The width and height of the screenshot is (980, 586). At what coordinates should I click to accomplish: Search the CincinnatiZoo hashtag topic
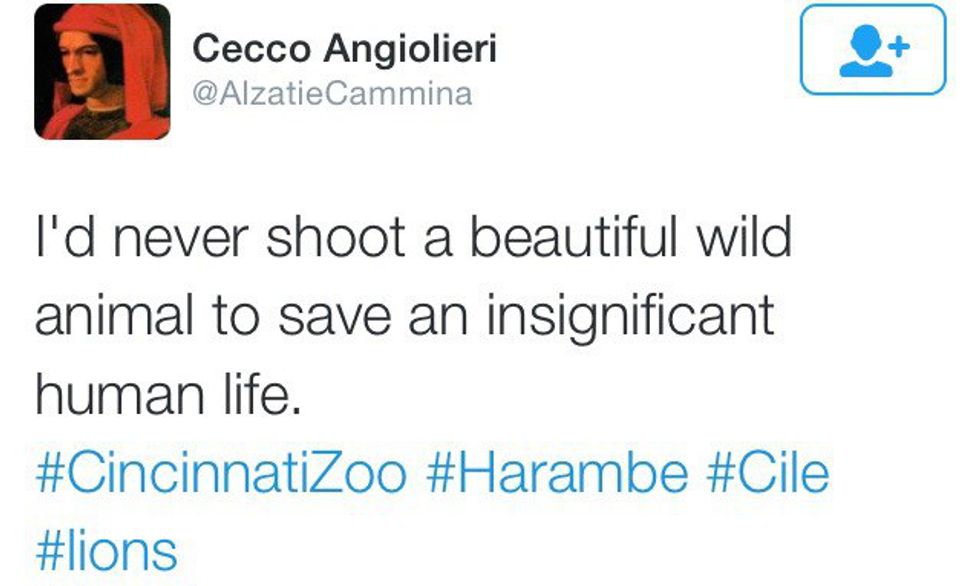pyautogui.click(x=220, y=473)
